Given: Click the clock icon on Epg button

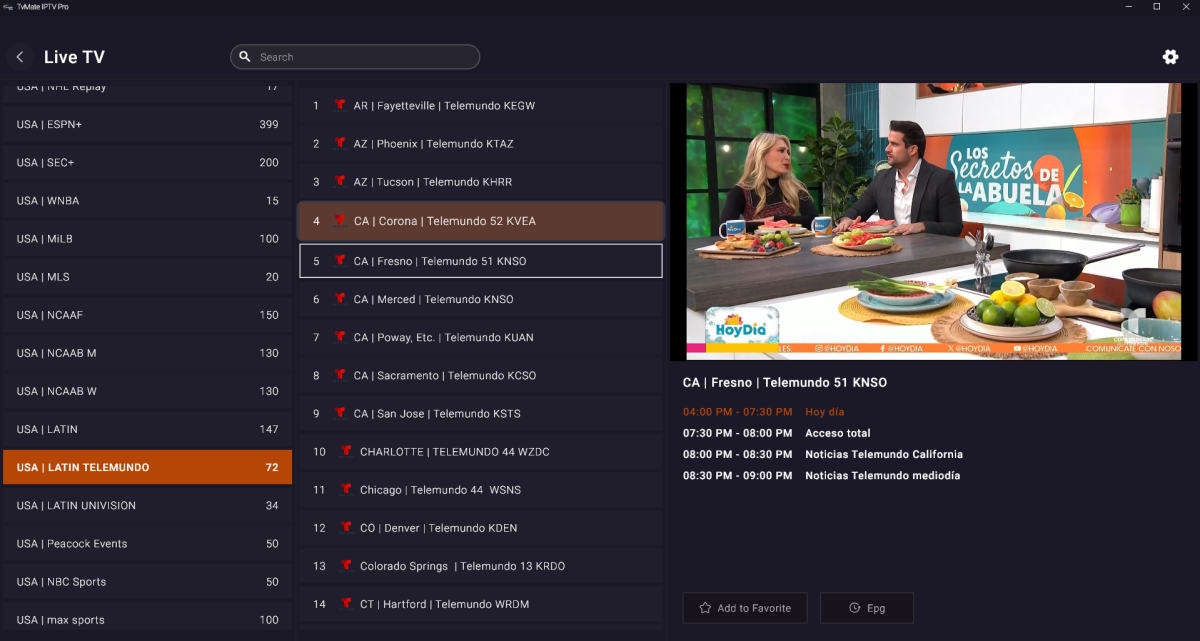Looking at the screenshot, I should pos(854,608).
